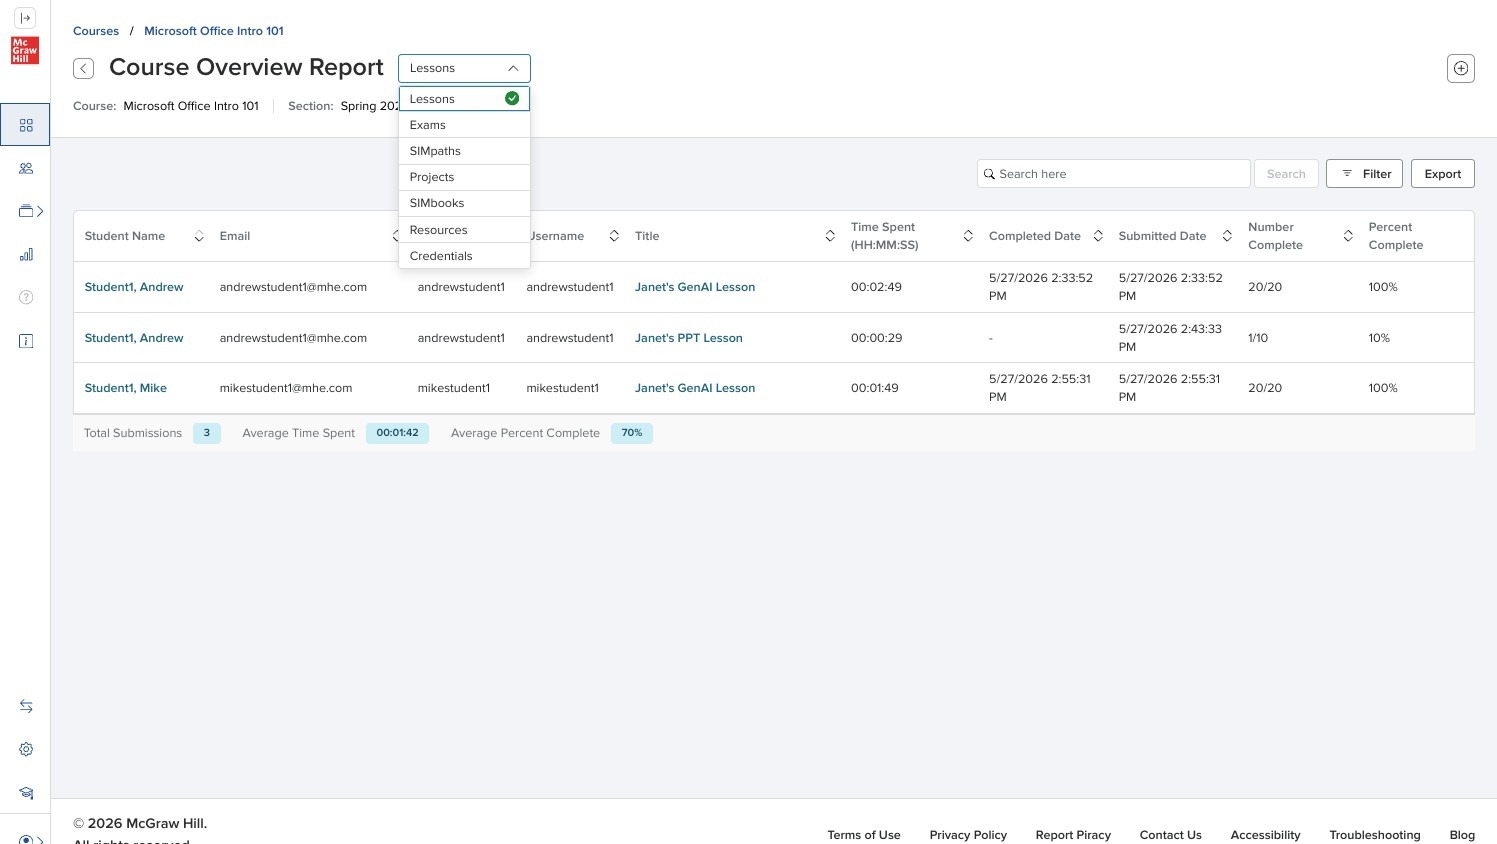The height and width of the screenshot is (844, 1497).
Task: Open the Filter button
Action: pyautogui.click(x=1365, y=174)
